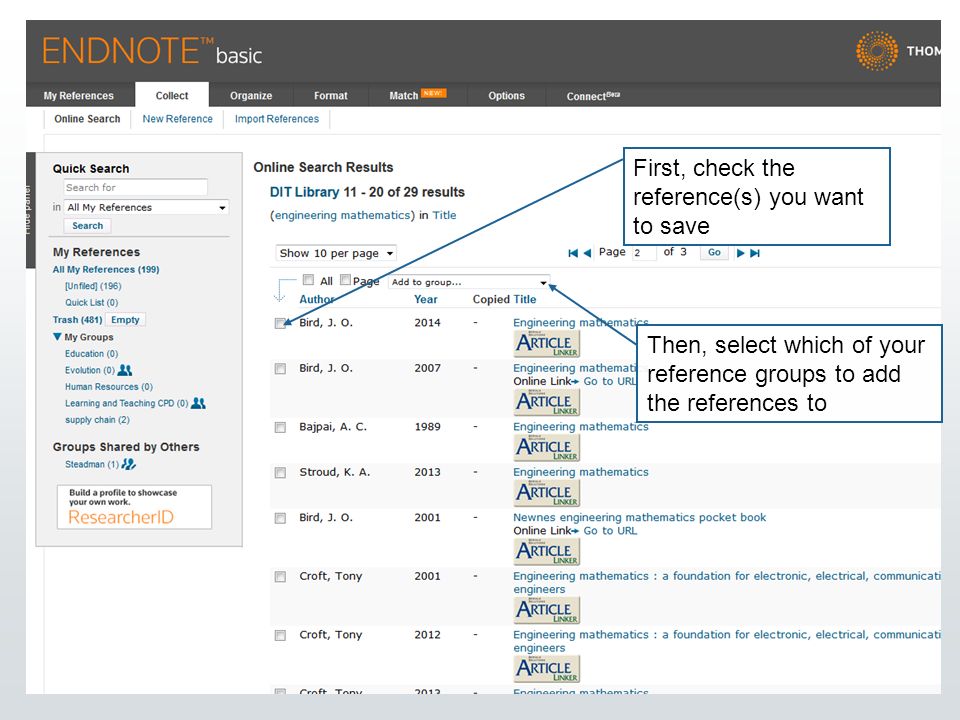Click Article Linker icon for Bird 2007
The width and height of the screenshot is (960, 720).
tap(546, 402)
